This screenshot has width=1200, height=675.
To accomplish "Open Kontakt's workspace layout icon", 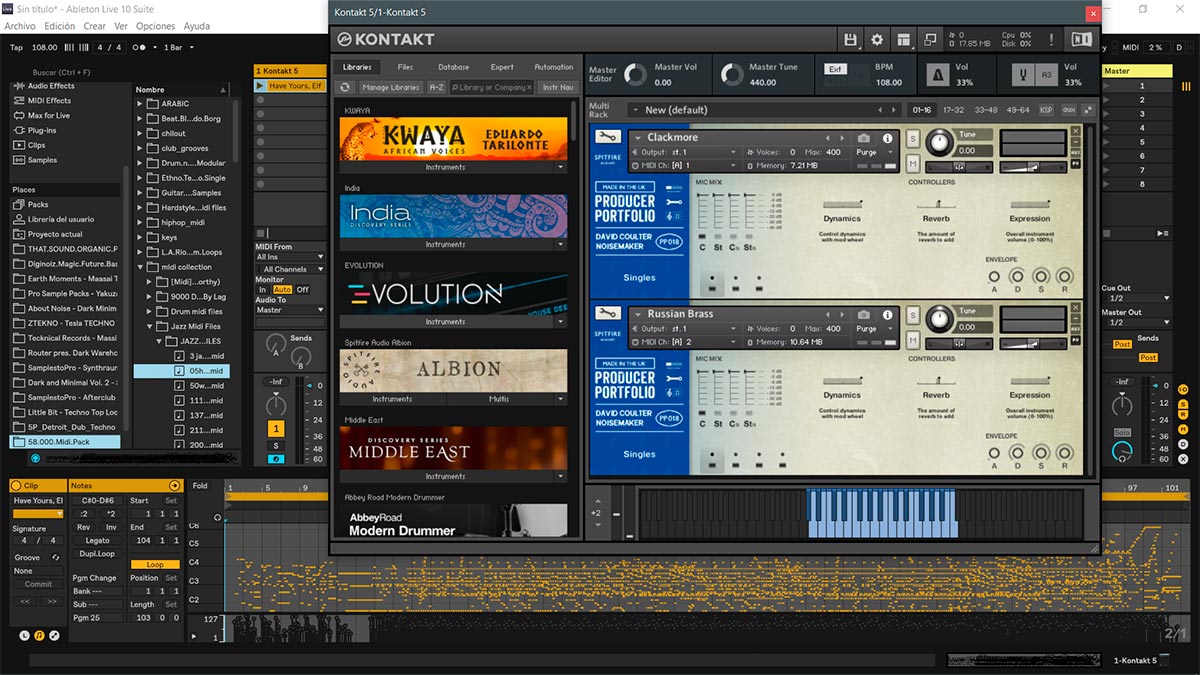I will (904, 39).
